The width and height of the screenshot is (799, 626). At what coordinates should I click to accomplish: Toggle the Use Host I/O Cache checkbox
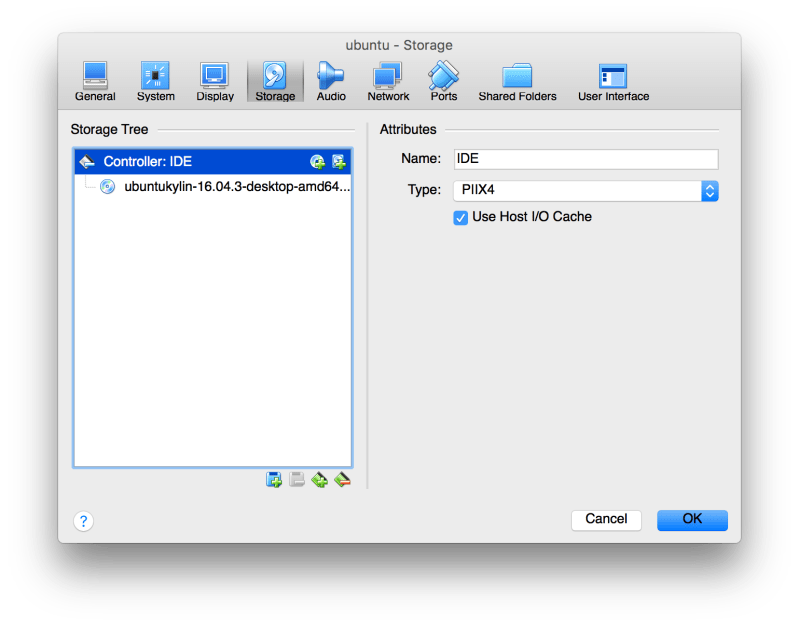click(x=461, y=218)
